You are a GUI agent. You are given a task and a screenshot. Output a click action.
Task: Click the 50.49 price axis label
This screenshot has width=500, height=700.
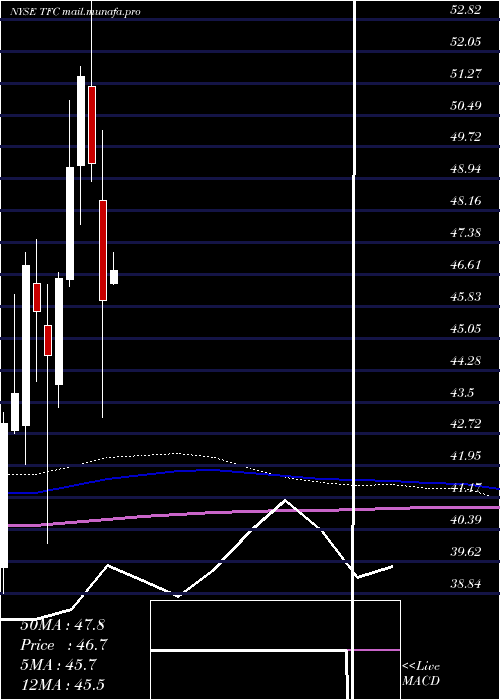[466, 105]
